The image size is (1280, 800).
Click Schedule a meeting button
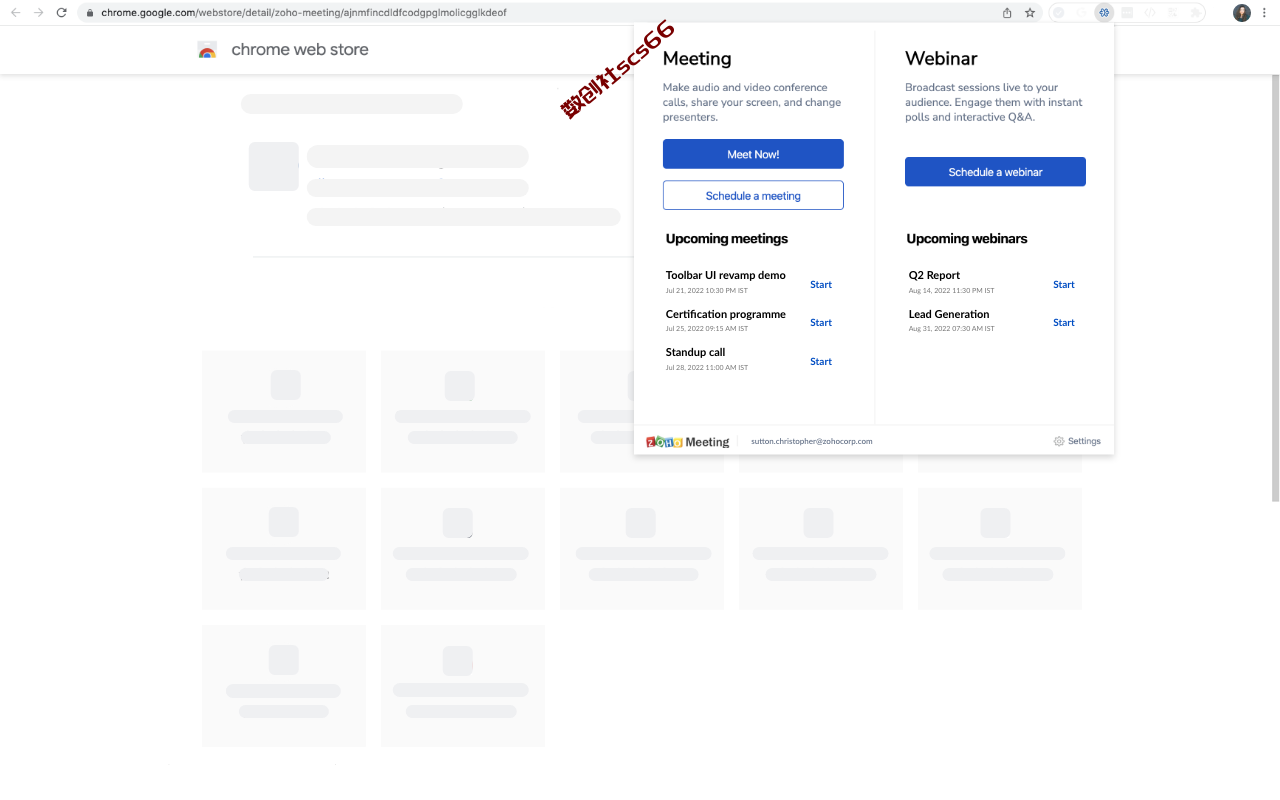753,195
